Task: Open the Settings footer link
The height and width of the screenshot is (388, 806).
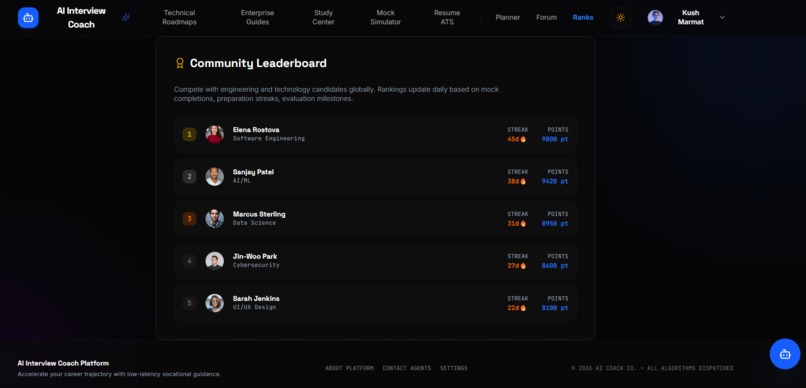Action: (x=454, y=368)
